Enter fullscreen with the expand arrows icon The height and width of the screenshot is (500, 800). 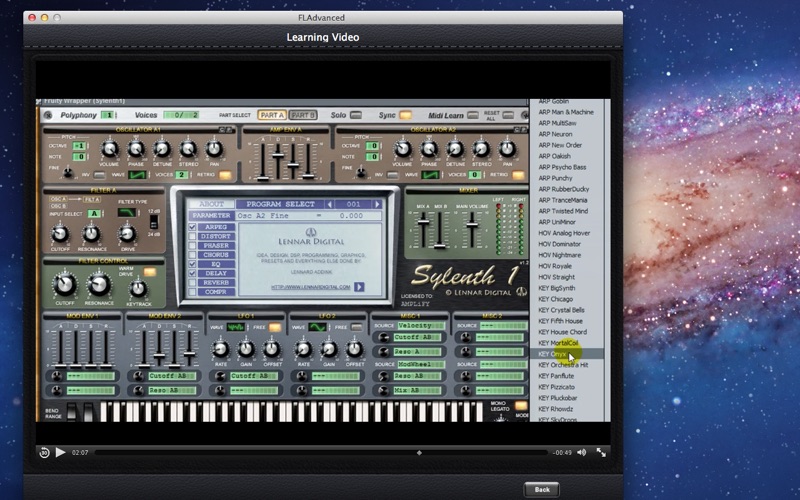coord(601,452)
